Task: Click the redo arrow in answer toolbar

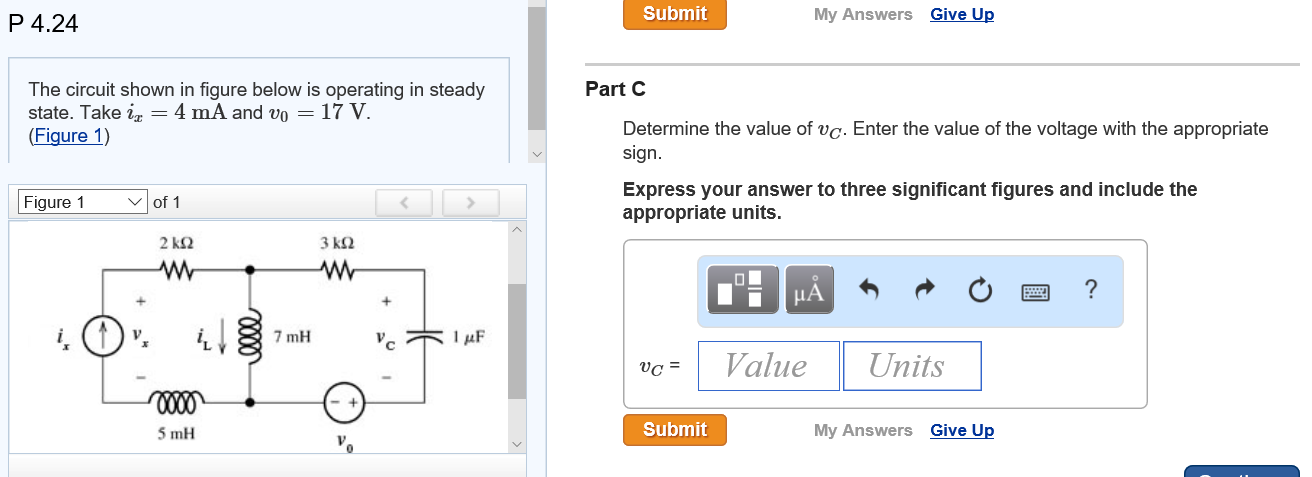Action: click(926, 291)
